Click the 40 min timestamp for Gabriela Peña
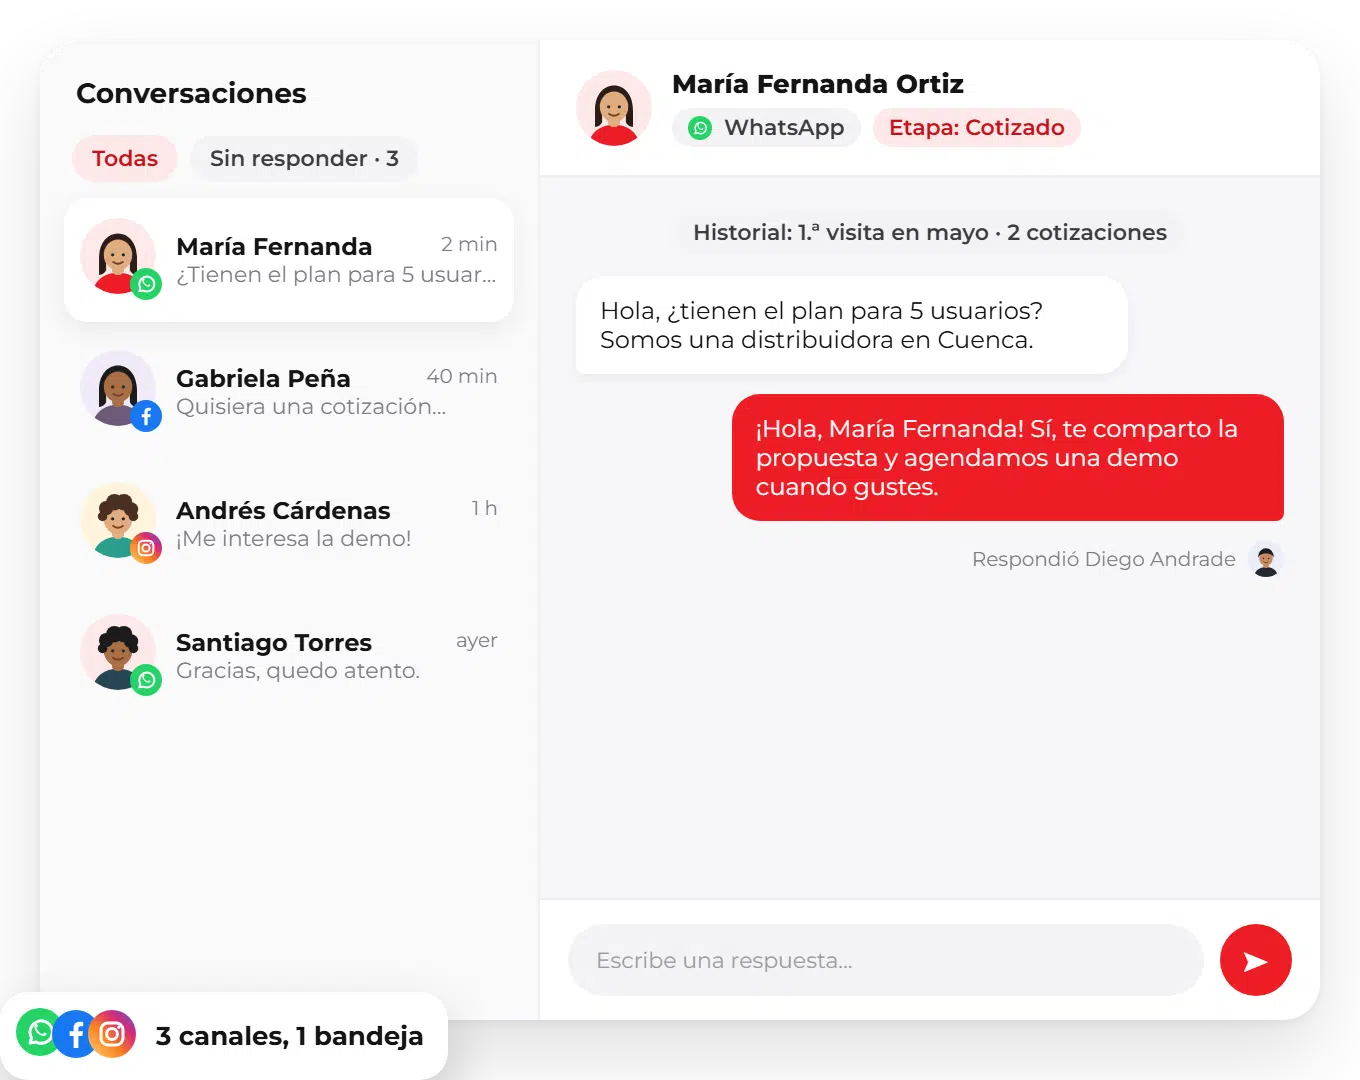 point(462,376)
